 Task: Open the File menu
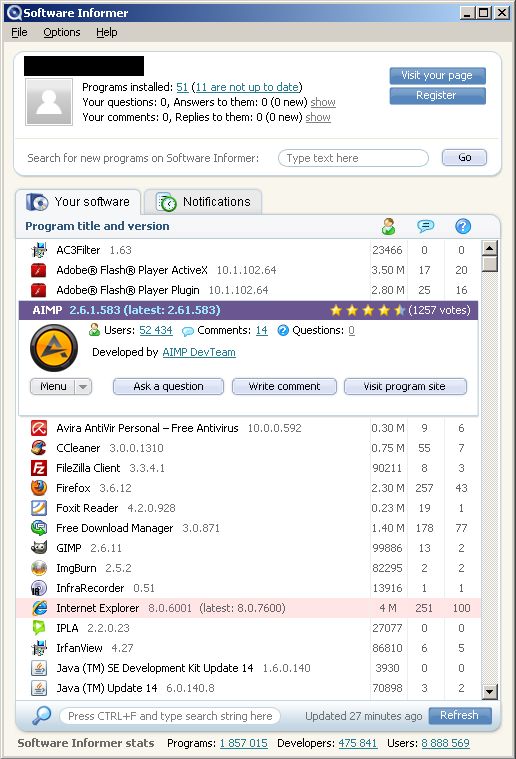click(x=19, y=32)
